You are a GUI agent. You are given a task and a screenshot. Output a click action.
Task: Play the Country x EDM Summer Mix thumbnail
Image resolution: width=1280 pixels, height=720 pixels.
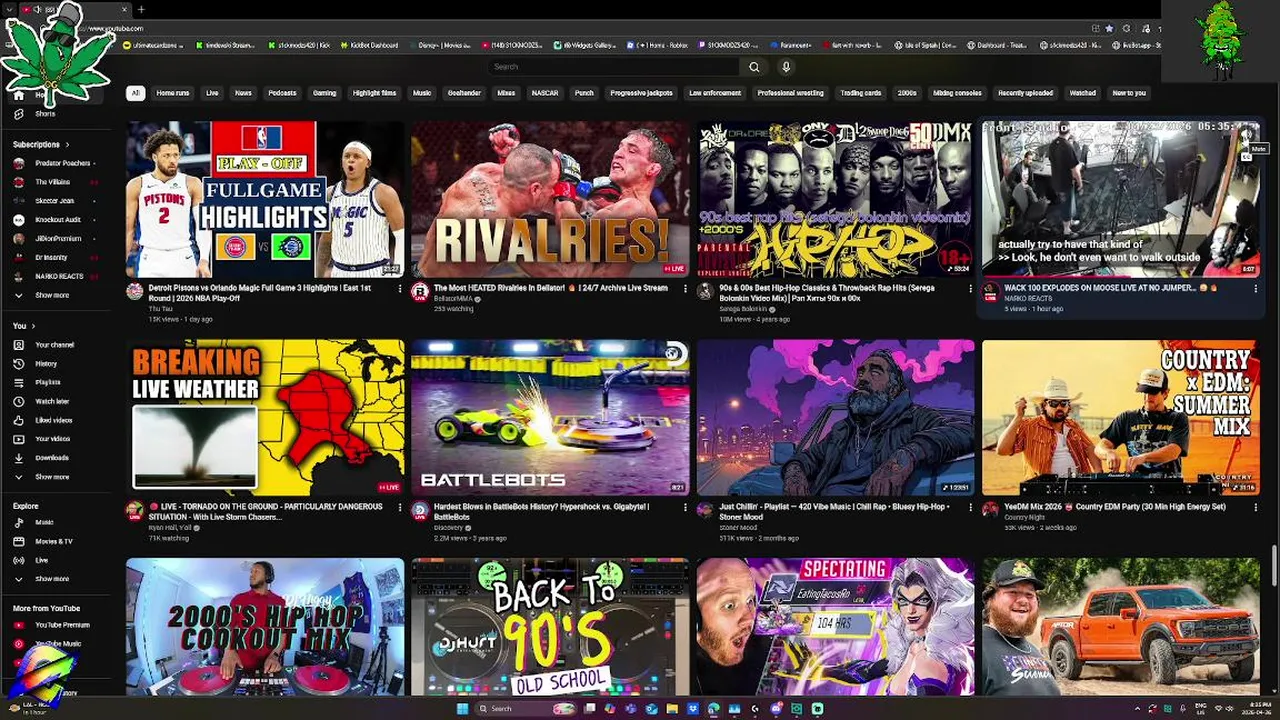1121,418
